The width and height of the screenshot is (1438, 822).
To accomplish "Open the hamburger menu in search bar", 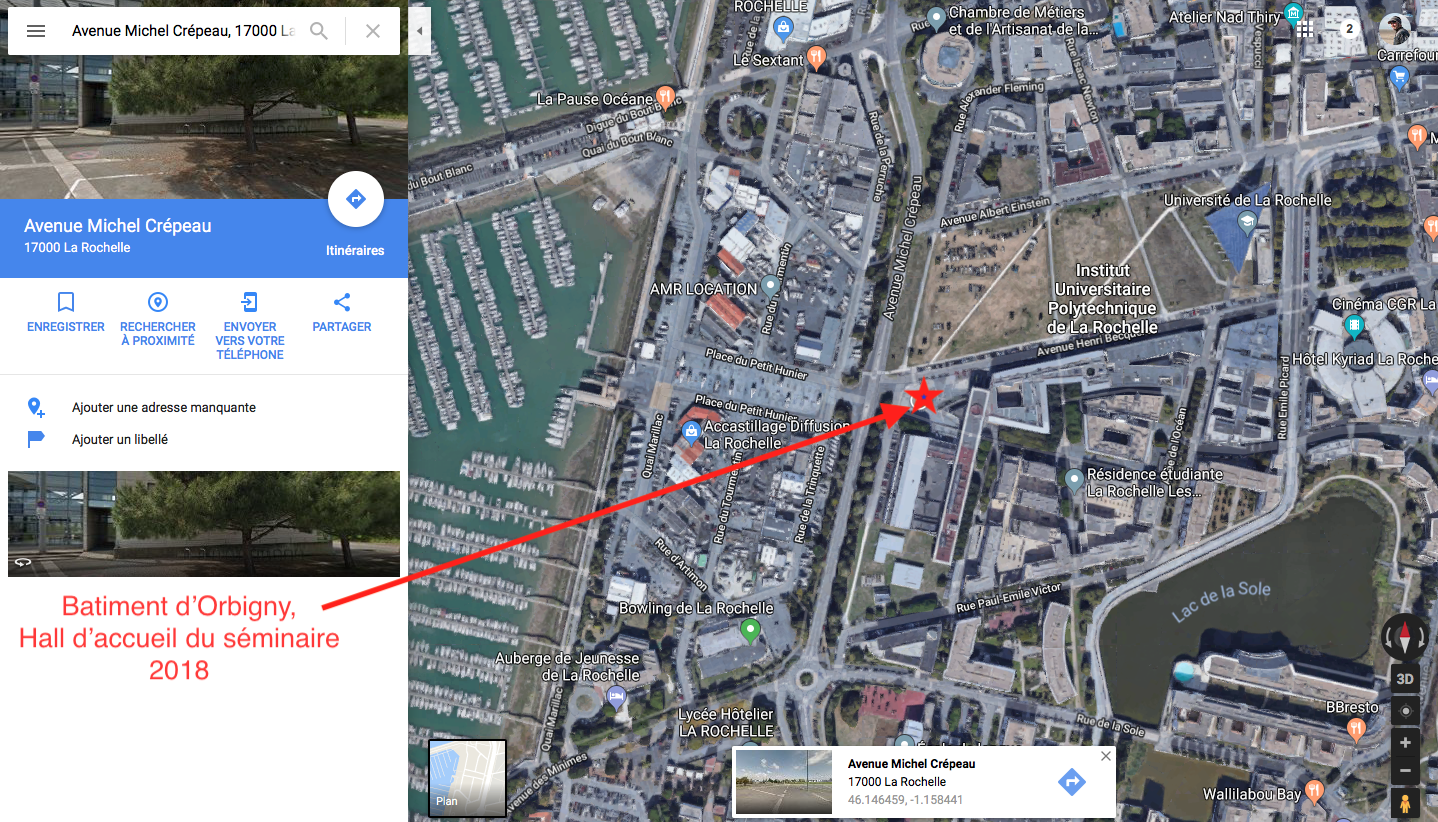I will [x=36, y=31].
